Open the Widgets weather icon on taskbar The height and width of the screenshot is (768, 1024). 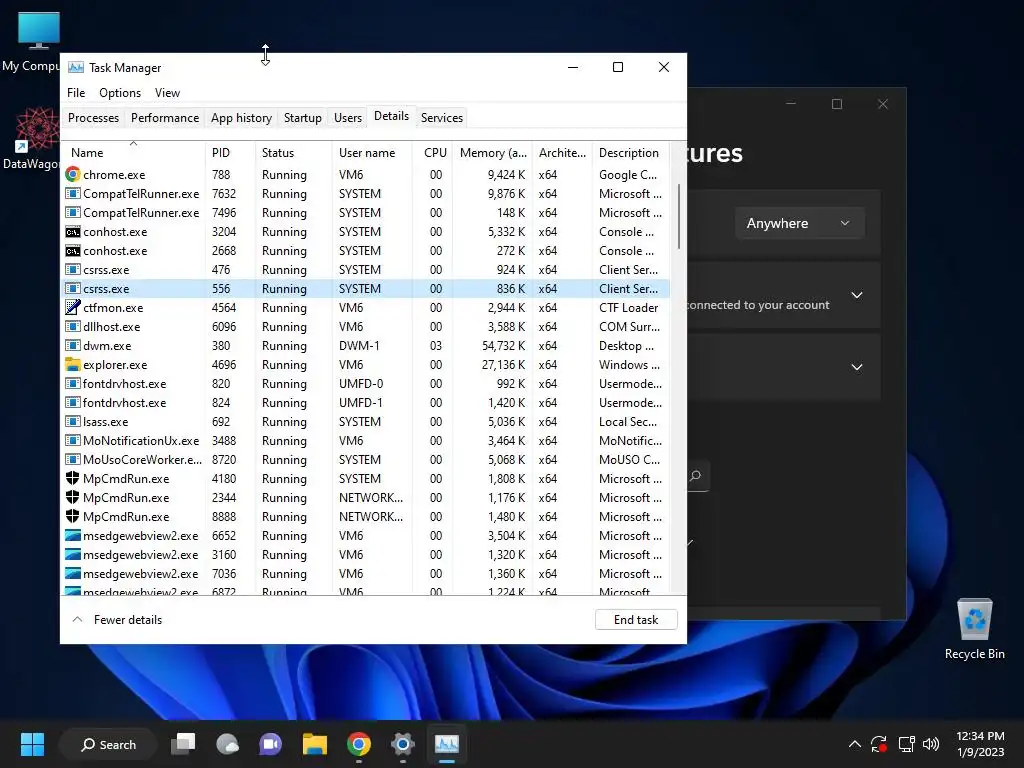(227, 744)
